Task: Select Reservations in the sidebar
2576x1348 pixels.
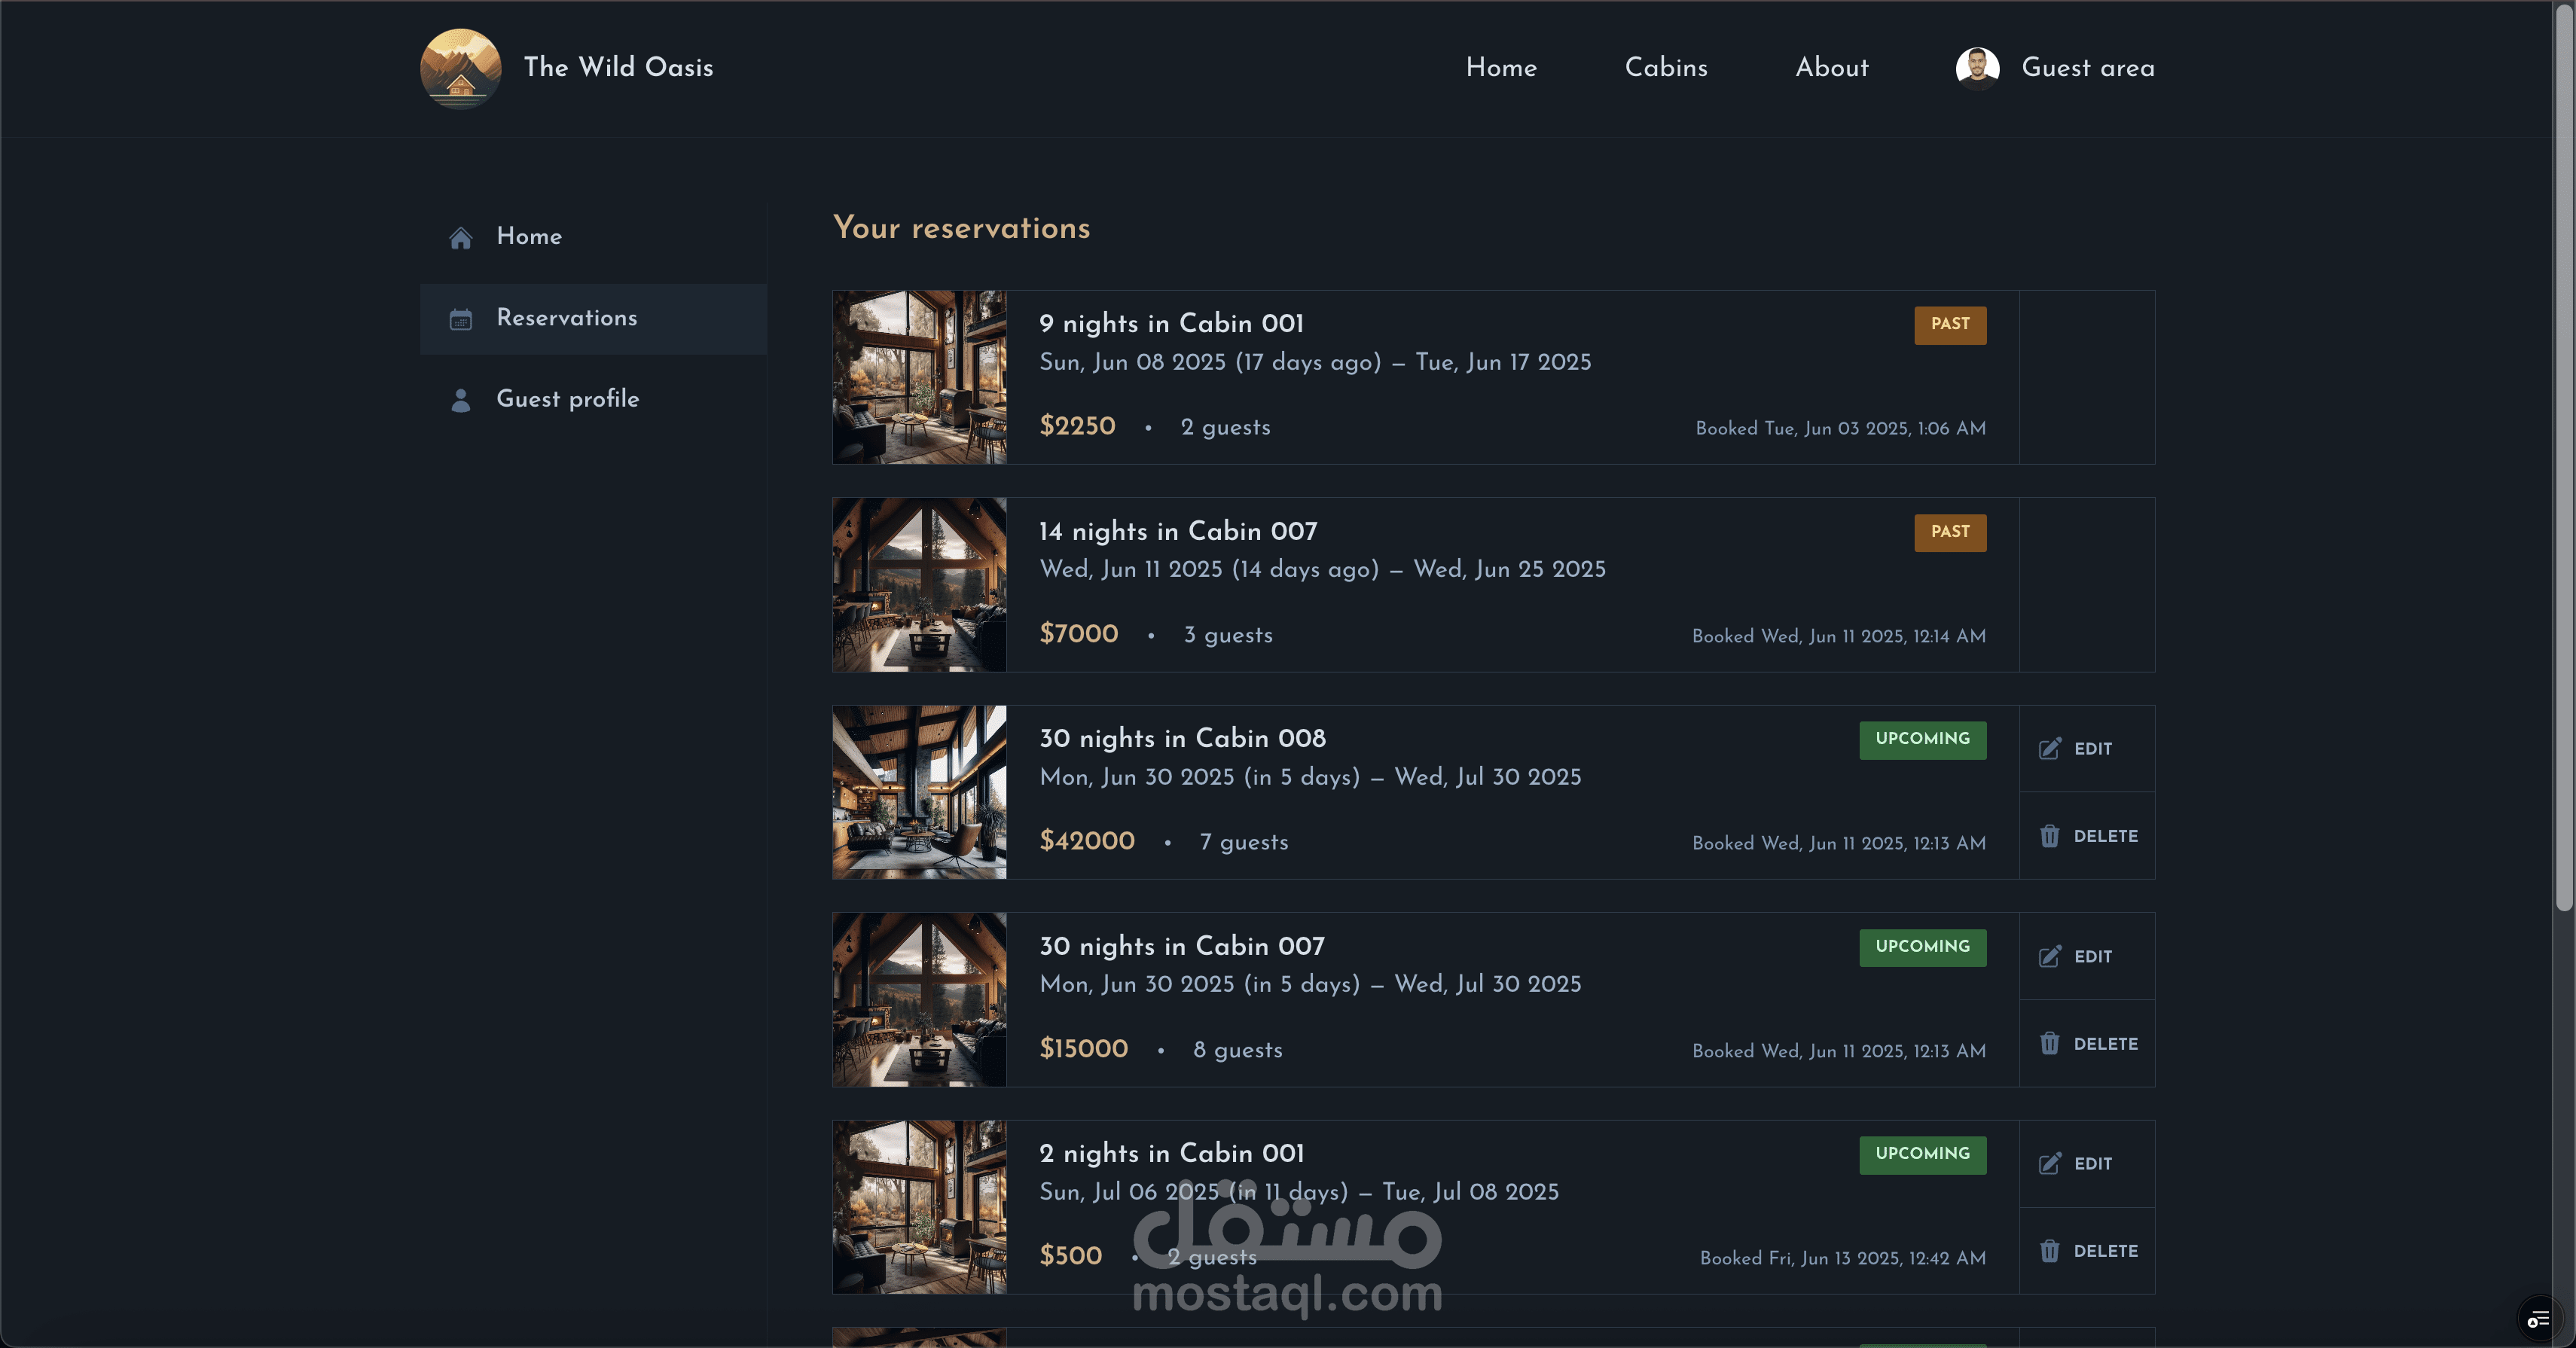Action: pyautogui.click(x=593, y=319)
